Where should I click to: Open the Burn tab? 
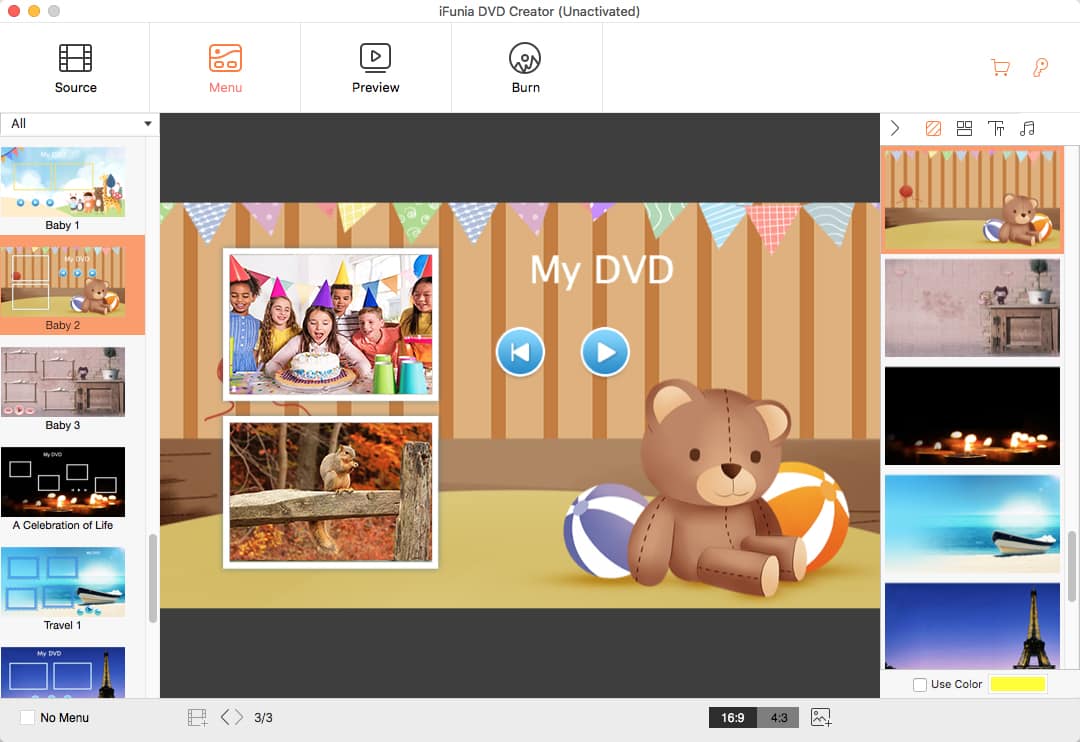click(x=525, y=68)
